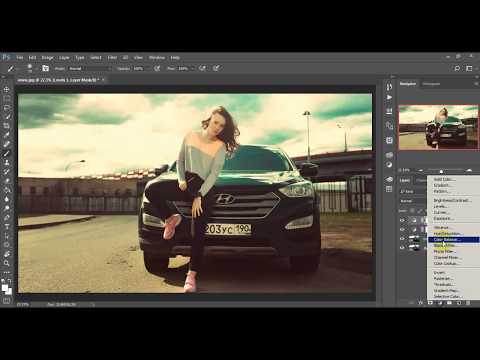Viewport: 480px width, 360px height.
Task: Select the Rectangular Marquee tool
Action: point(6,99)
